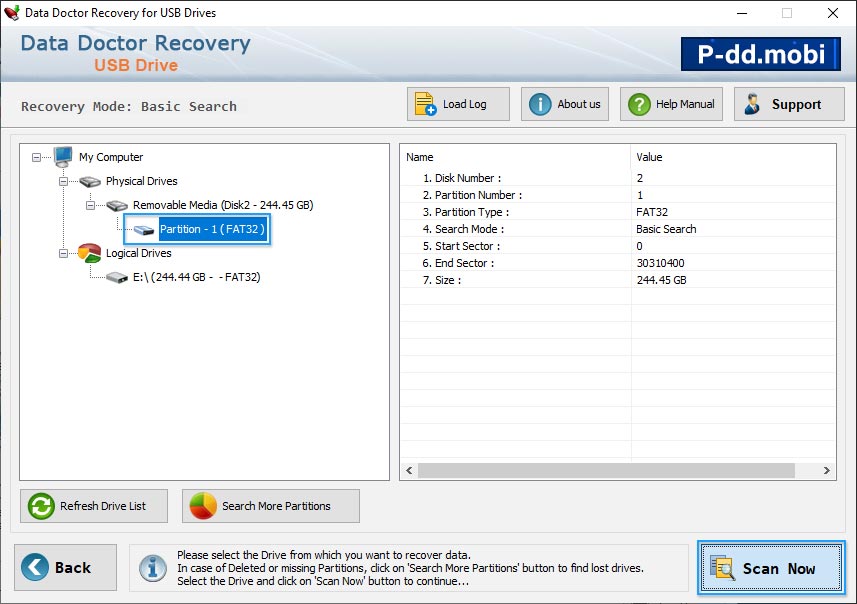Click the Logical Drives pie chart icon
This screenshot has width=857, height=604.
89,253
